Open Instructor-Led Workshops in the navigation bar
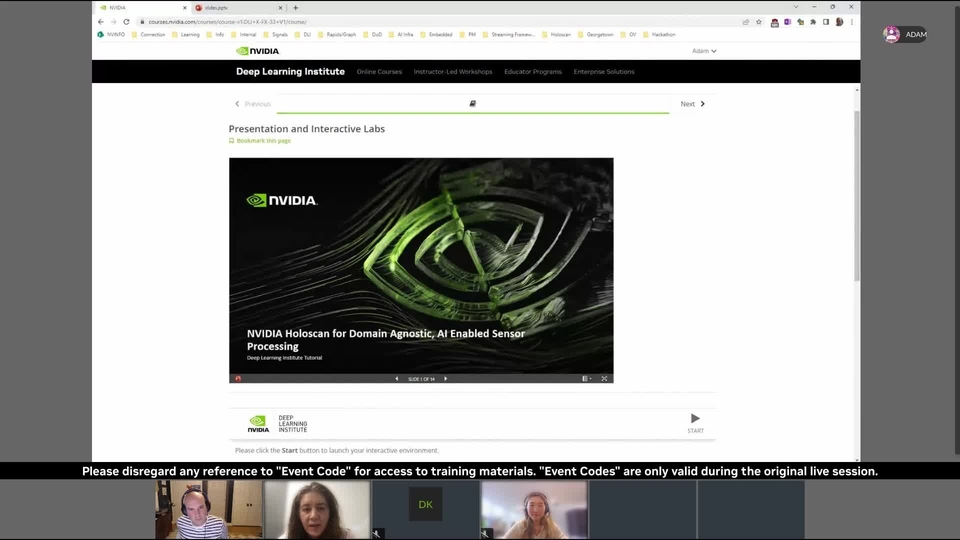This screenshot has height=540, width=960. (x=453, y=72)
